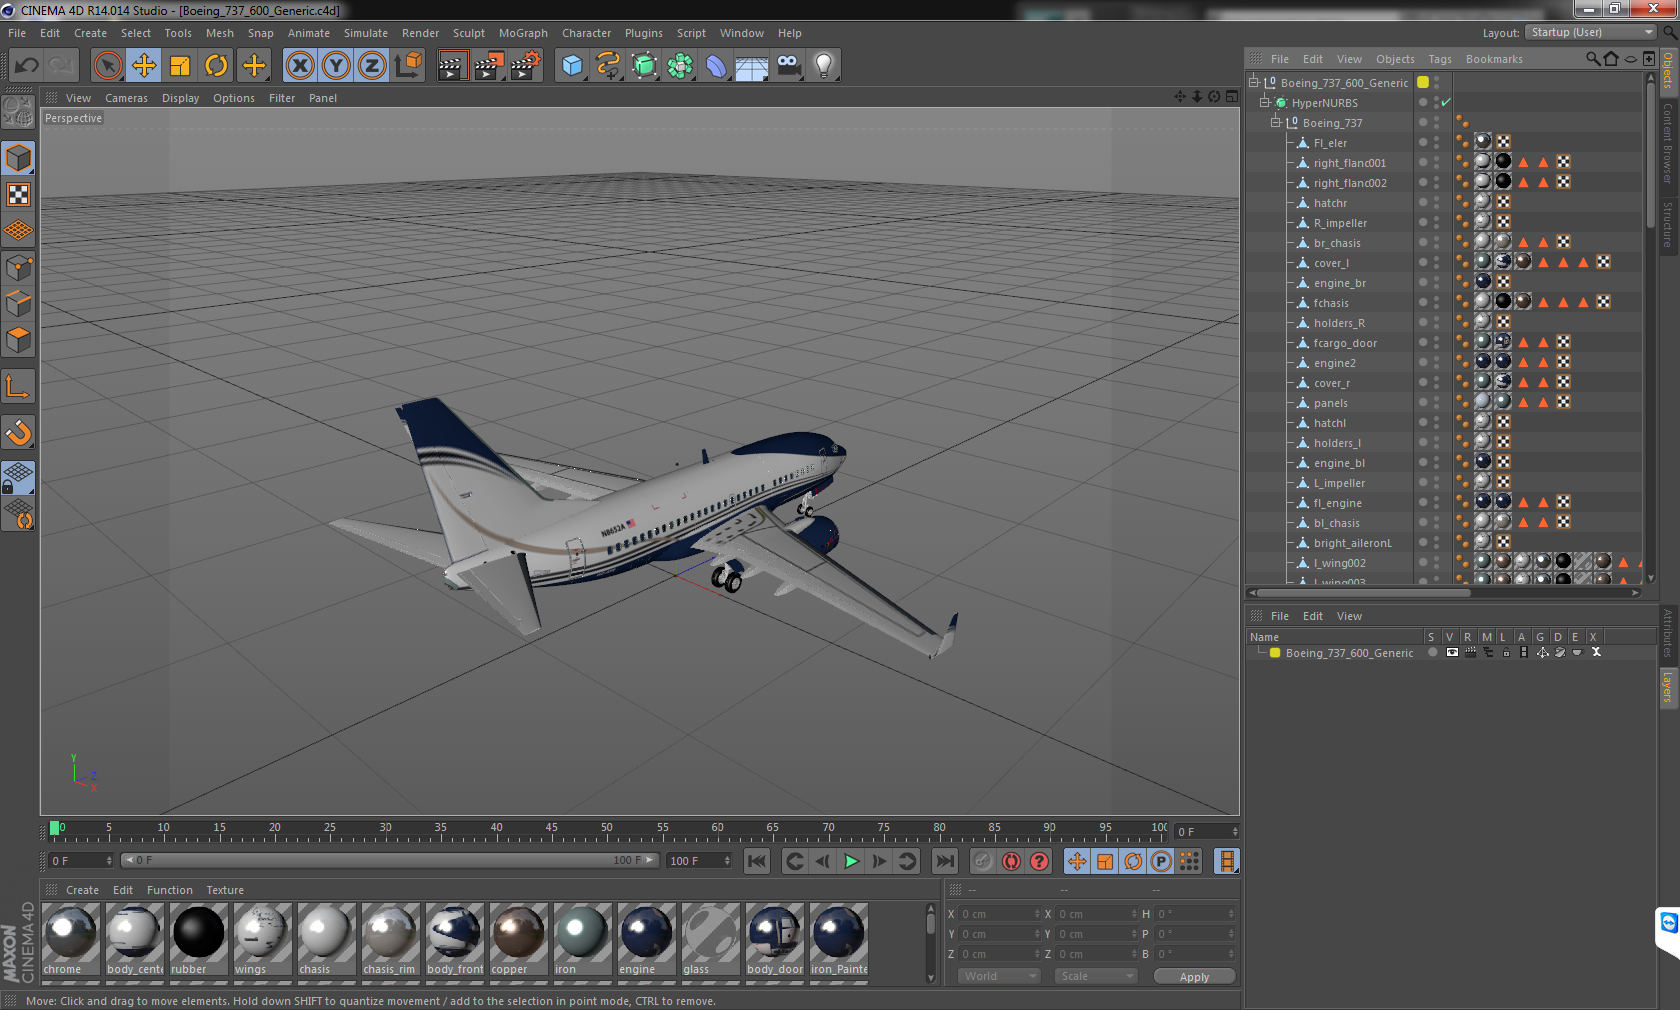Open the Layers side tab
1680x1010 pixels.
coord(1668,687)
